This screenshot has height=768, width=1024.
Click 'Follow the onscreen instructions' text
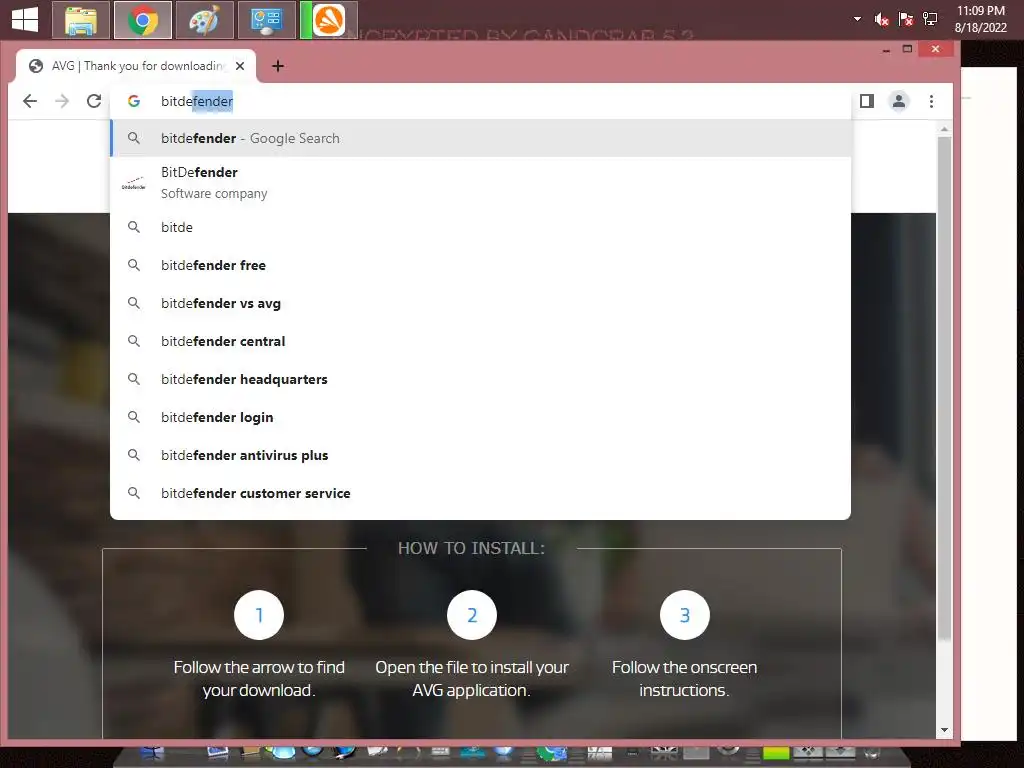tap(684, 679)
